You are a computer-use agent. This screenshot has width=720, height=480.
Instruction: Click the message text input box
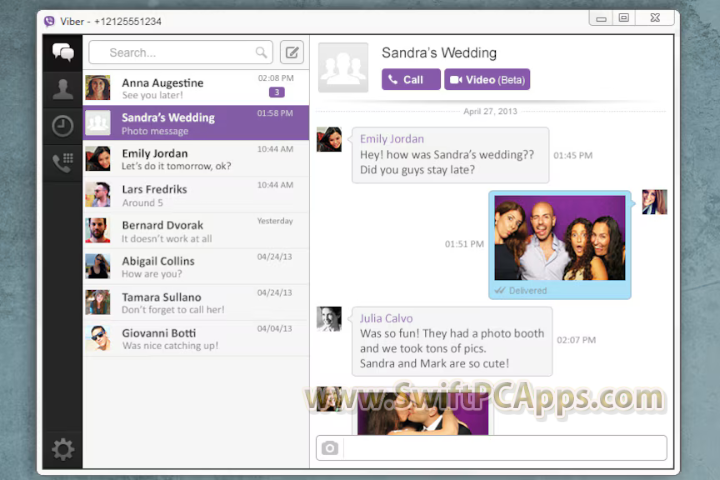click(505, 448)
